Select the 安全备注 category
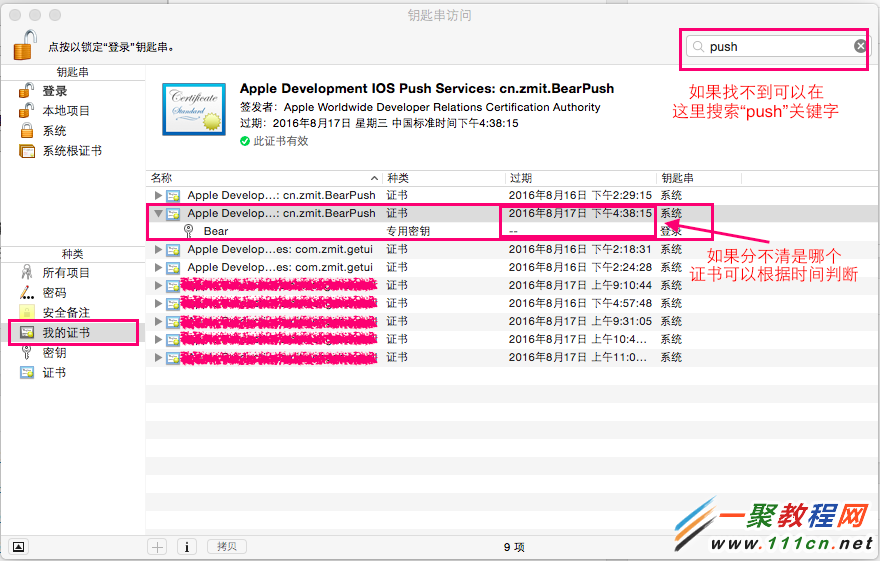The width and height of the screenshot is (880, 561). click(x=66, y=313)
